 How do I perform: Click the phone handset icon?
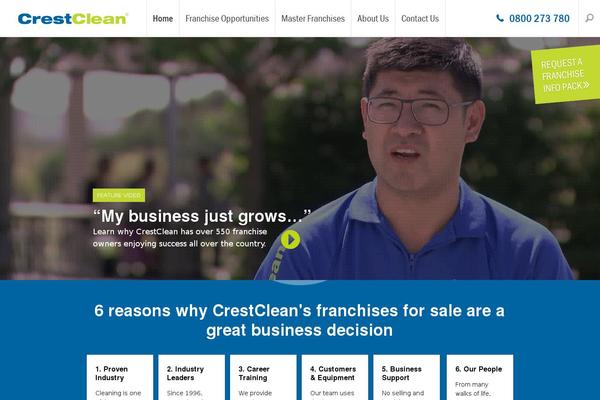[x=500, y=18]
